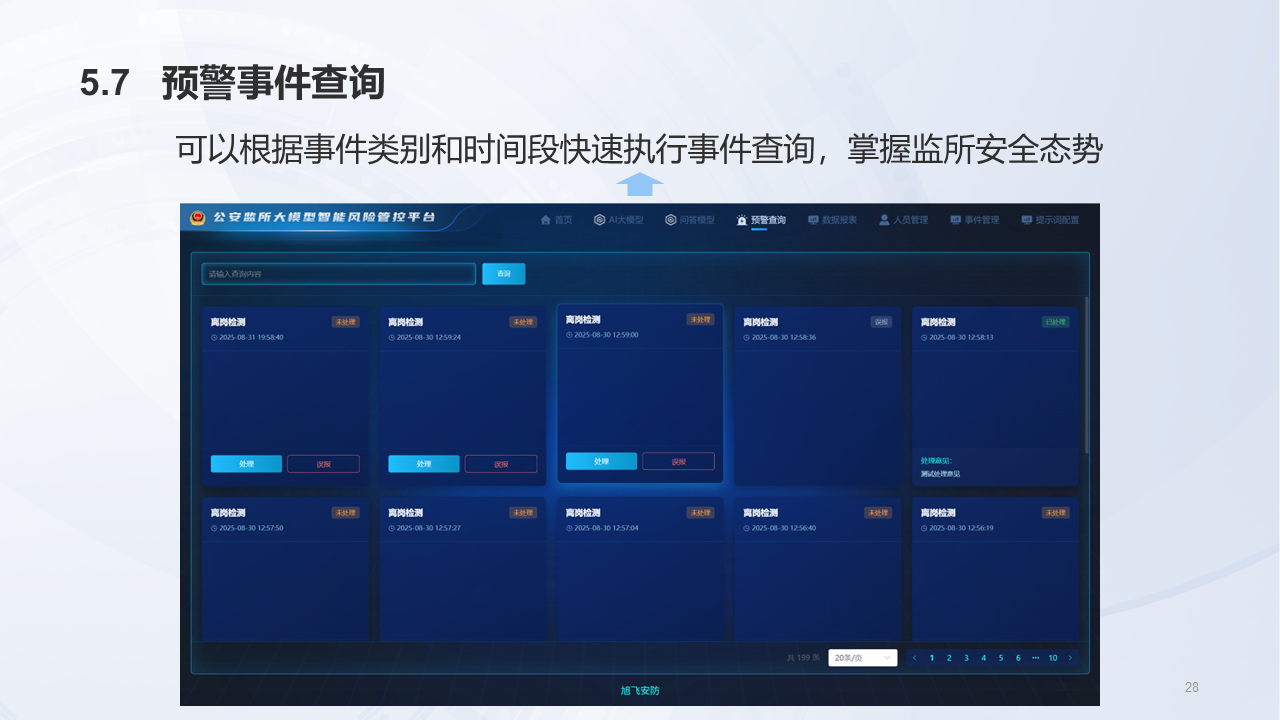Click the home icon beside 首页
Screen dimensions: 1280x720
click(546, 220)
